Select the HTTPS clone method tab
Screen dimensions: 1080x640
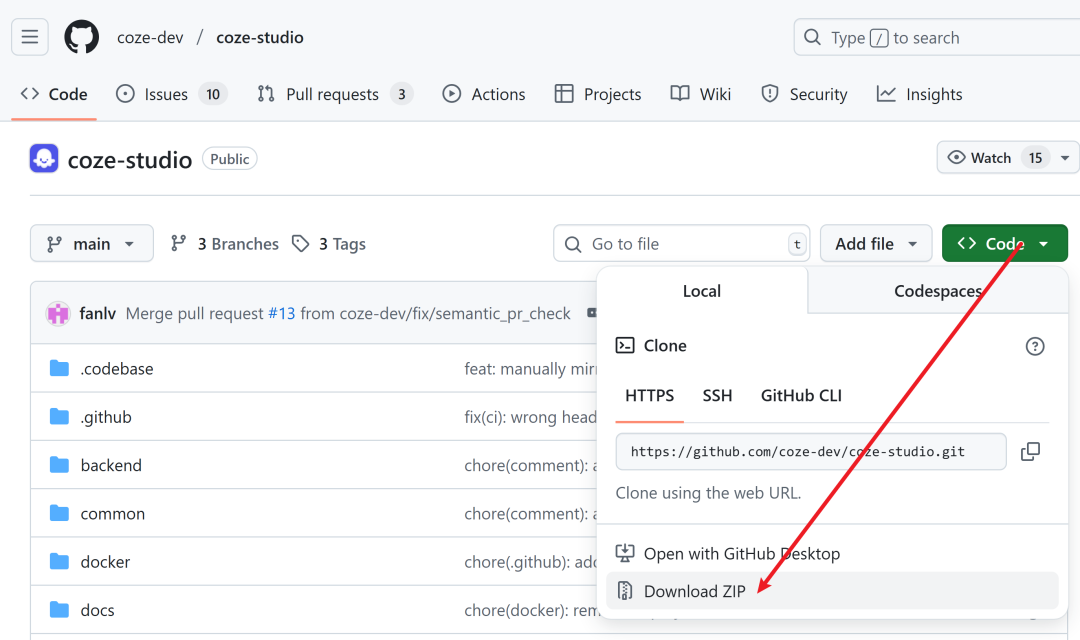[x=650, y=395]
